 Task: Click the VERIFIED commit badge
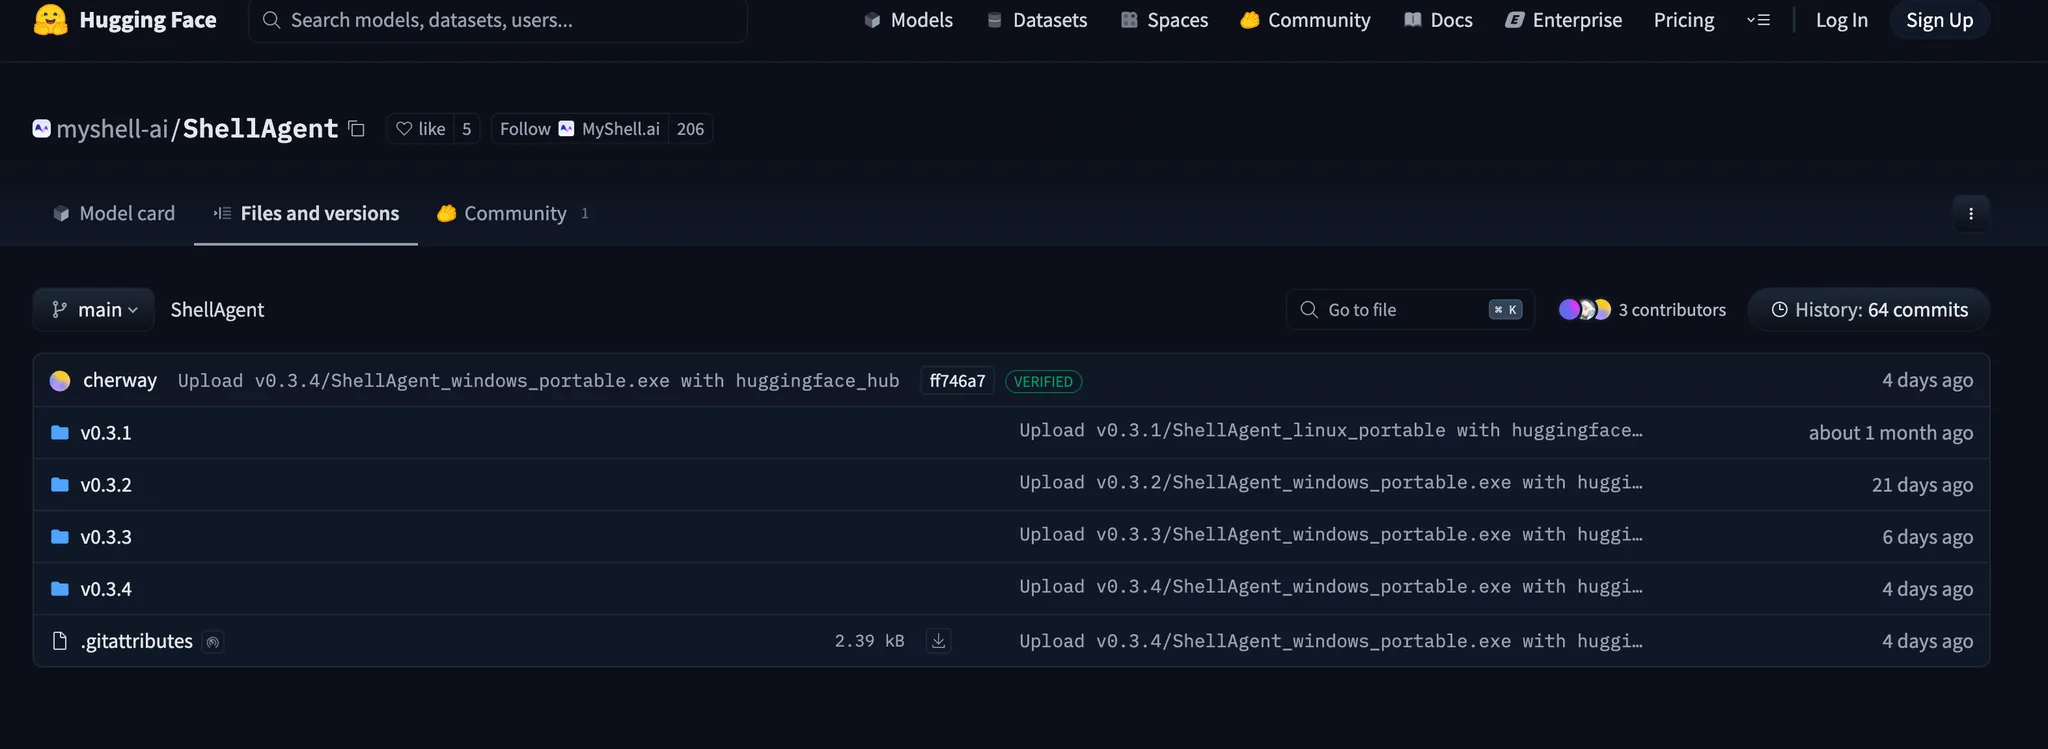pyautogui.click(x=1043, y=381)
